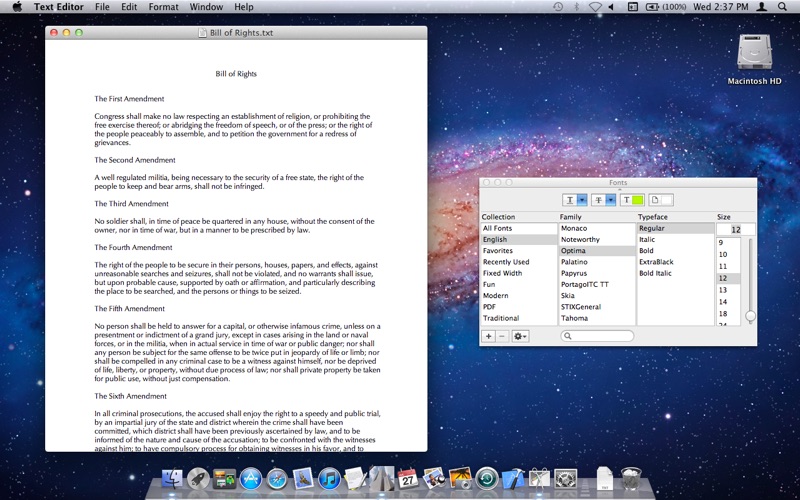Open Time Machine from the Dock
800x500 pixels.
point(487,479)
